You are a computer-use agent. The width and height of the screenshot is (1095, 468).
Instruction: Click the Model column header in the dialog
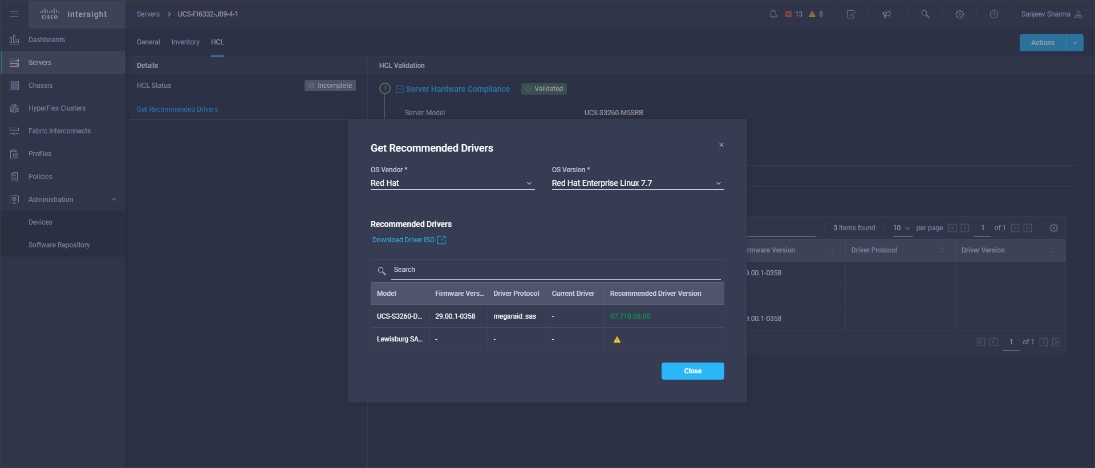tap(399, 293)
